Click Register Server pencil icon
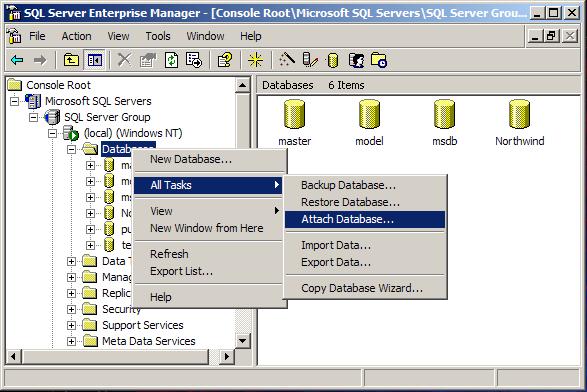Screen dimensions: 587x392 coord(310,60)
